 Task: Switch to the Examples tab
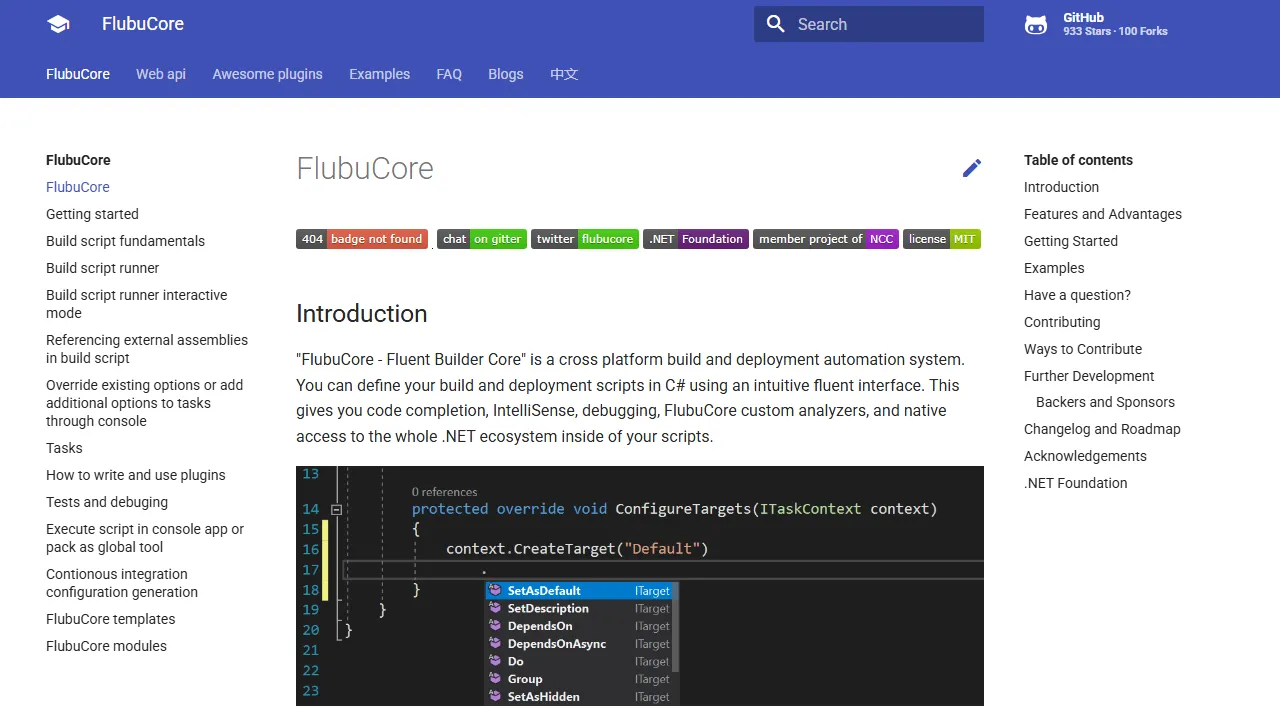click(379, 74)
